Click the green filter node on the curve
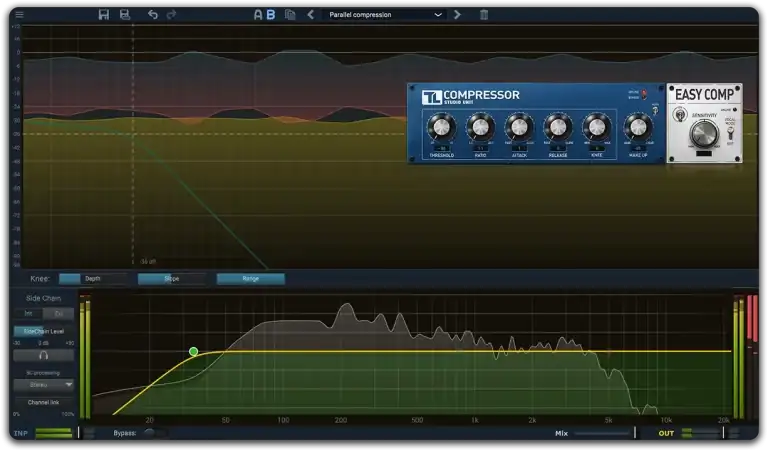 point(193,351)
